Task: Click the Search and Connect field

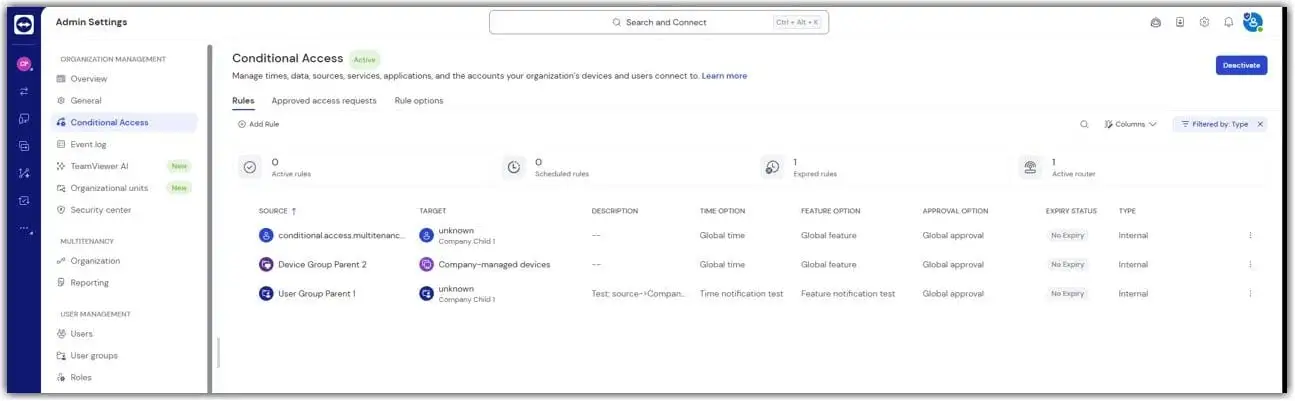Action: tap(658, 22)
